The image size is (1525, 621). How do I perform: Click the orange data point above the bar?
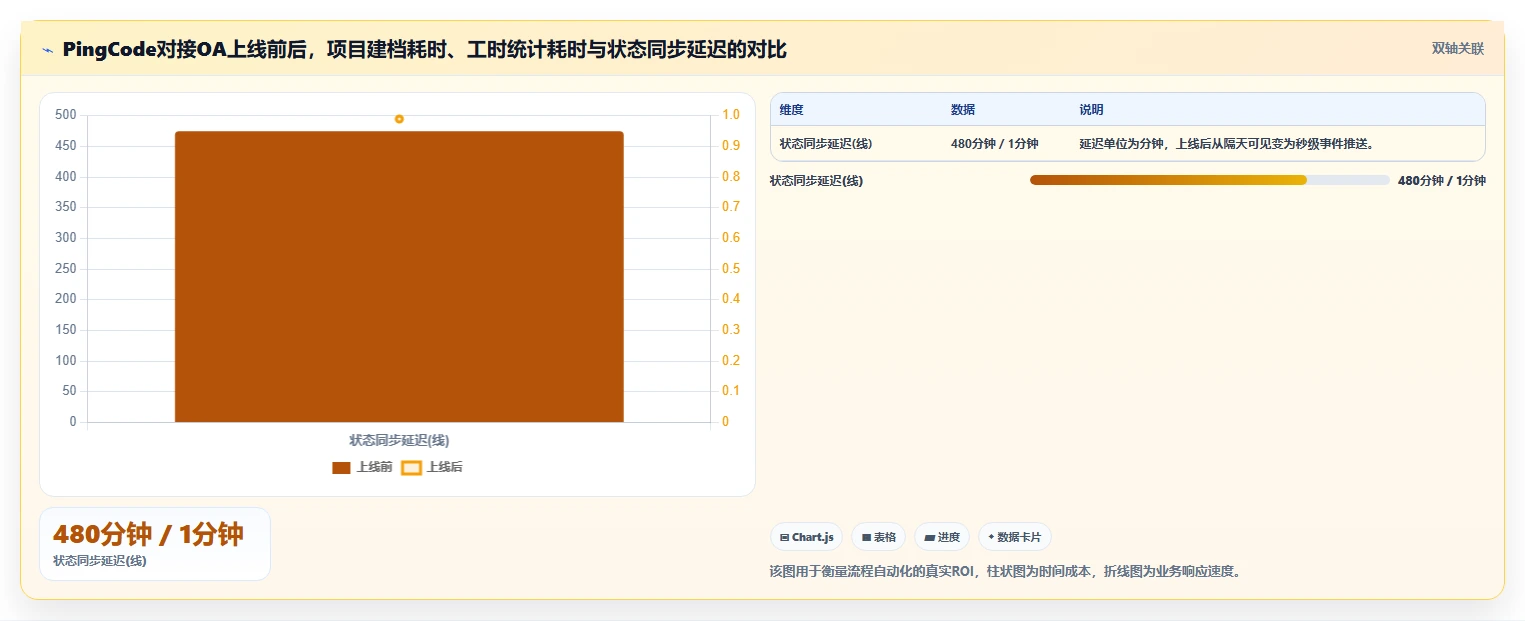click(x=399, y=119)
